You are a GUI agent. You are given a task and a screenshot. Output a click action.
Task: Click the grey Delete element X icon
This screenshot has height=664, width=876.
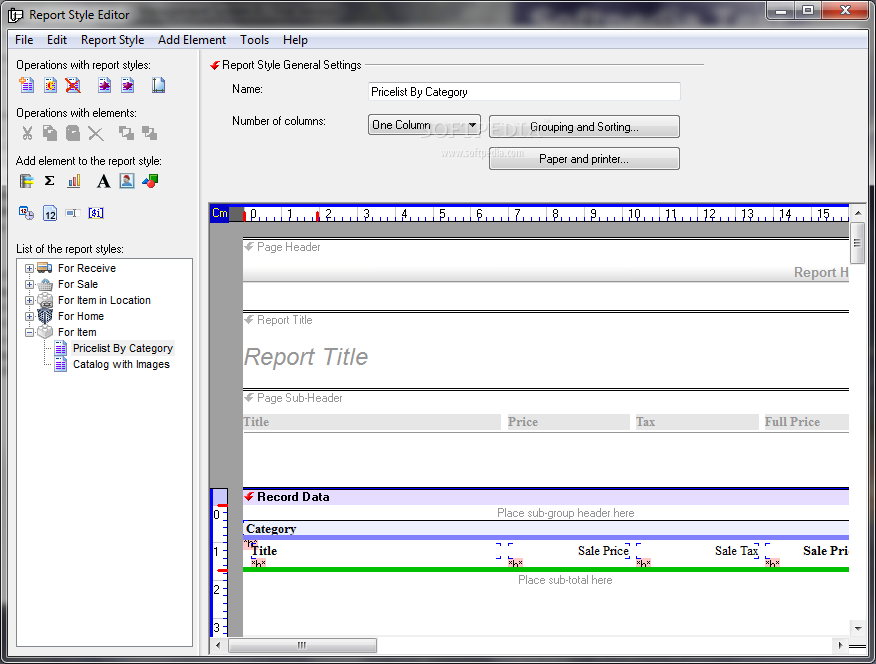pyautogui.click(x=96, y=133)
